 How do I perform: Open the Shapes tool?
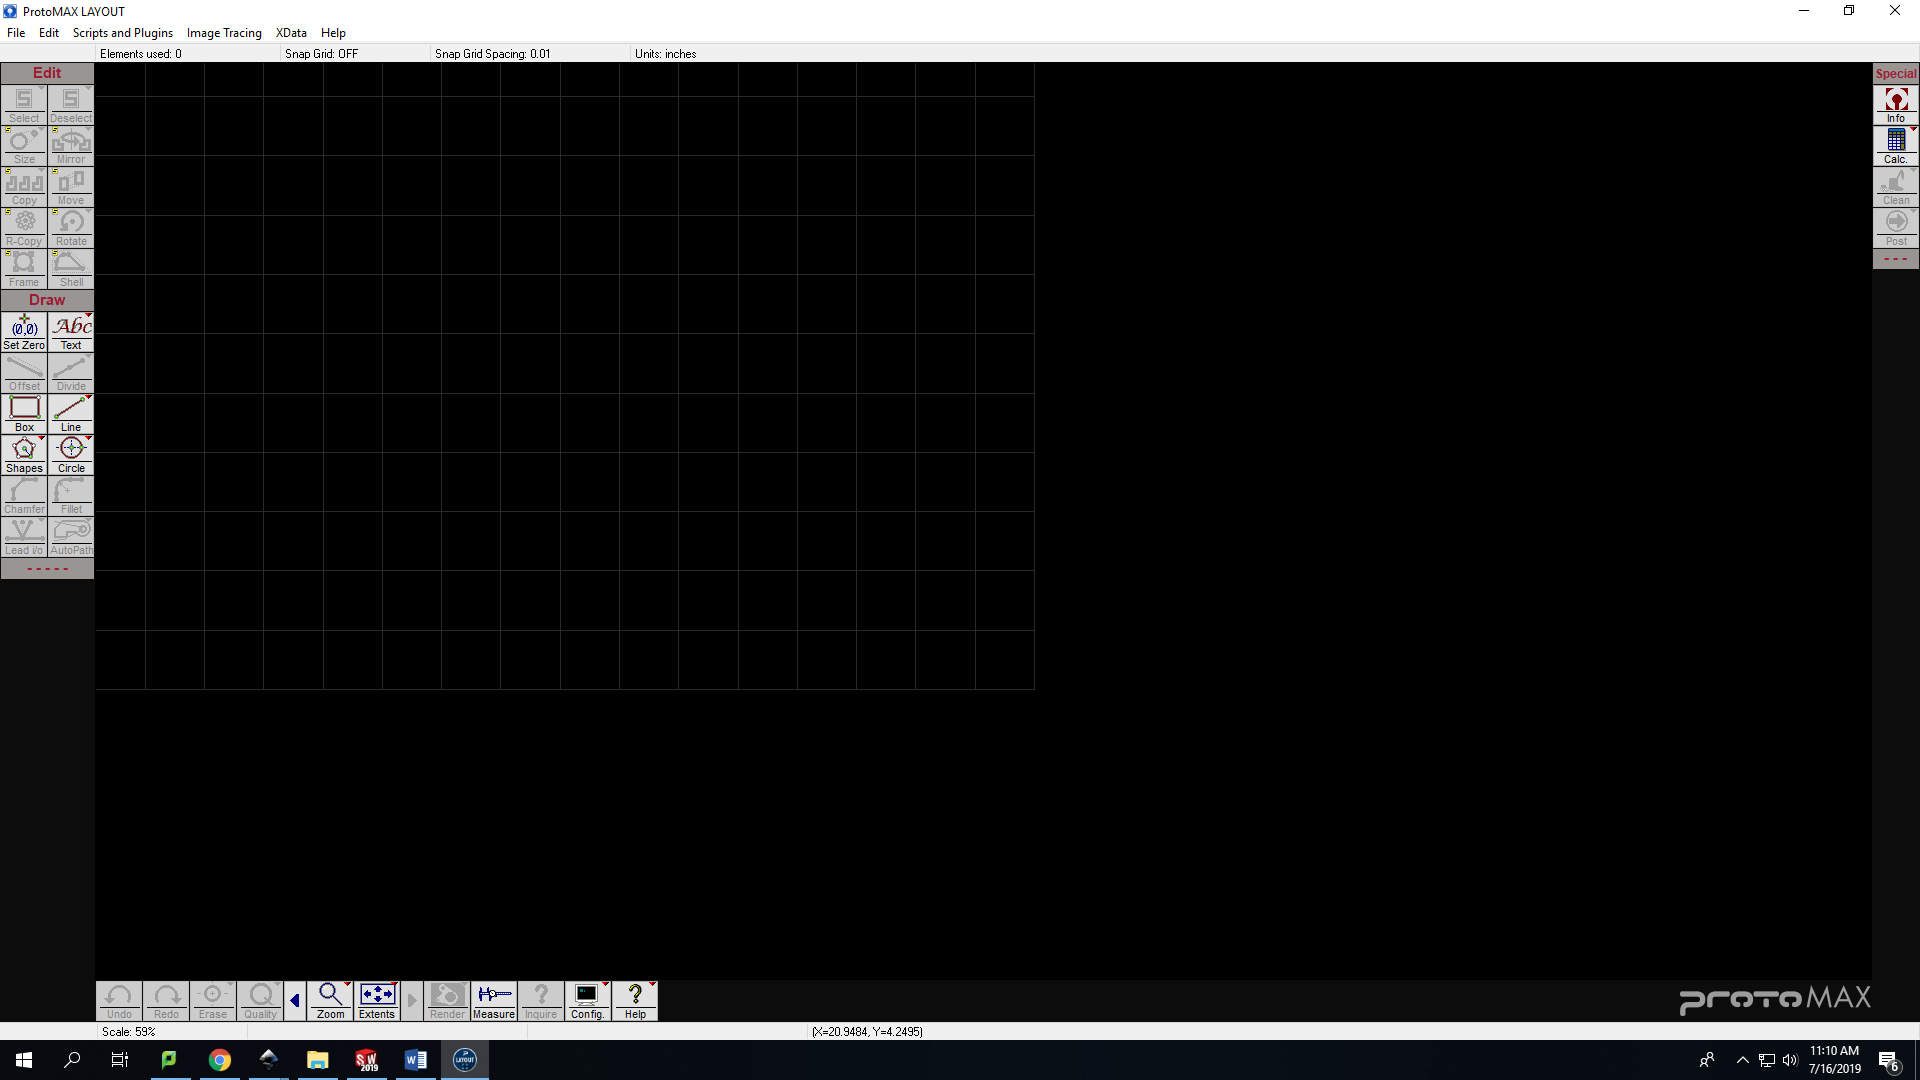[x=24, y=454]
